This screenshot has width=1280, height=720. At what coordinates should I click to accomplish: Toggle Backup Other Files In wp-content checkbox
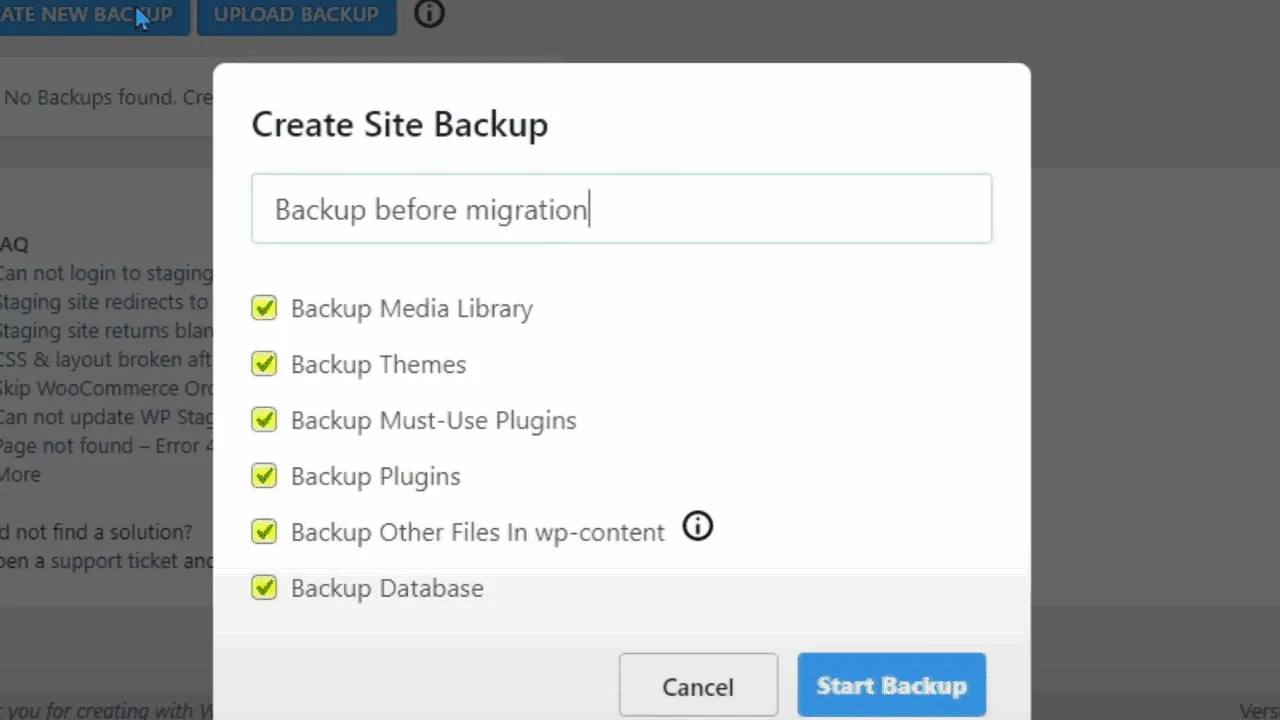point(264,532)
